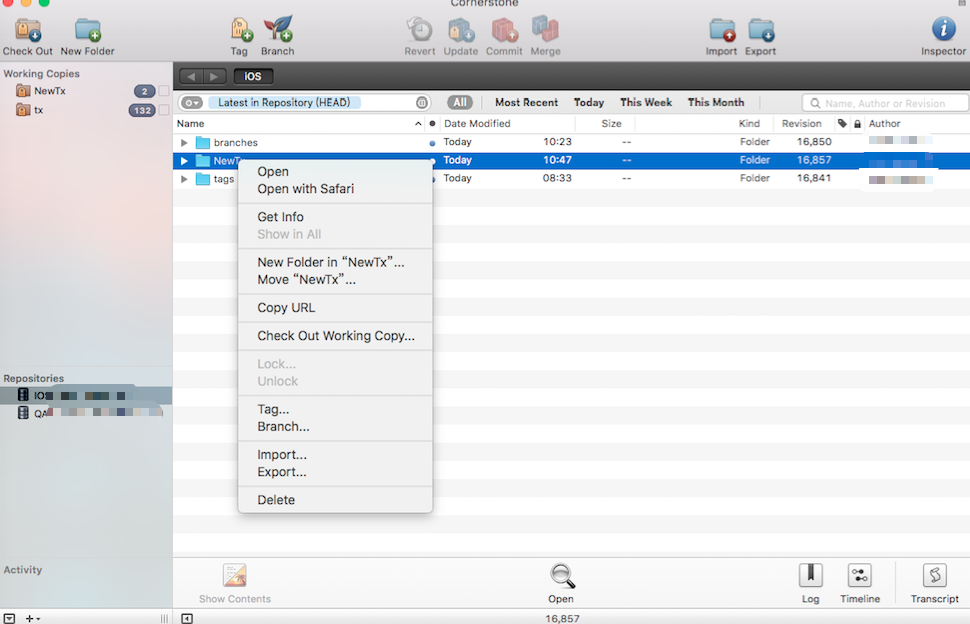Screen dimensions: 970x624
Task: Click the tag column header icon
Action: pyautogui.click(x=842, y=124)
